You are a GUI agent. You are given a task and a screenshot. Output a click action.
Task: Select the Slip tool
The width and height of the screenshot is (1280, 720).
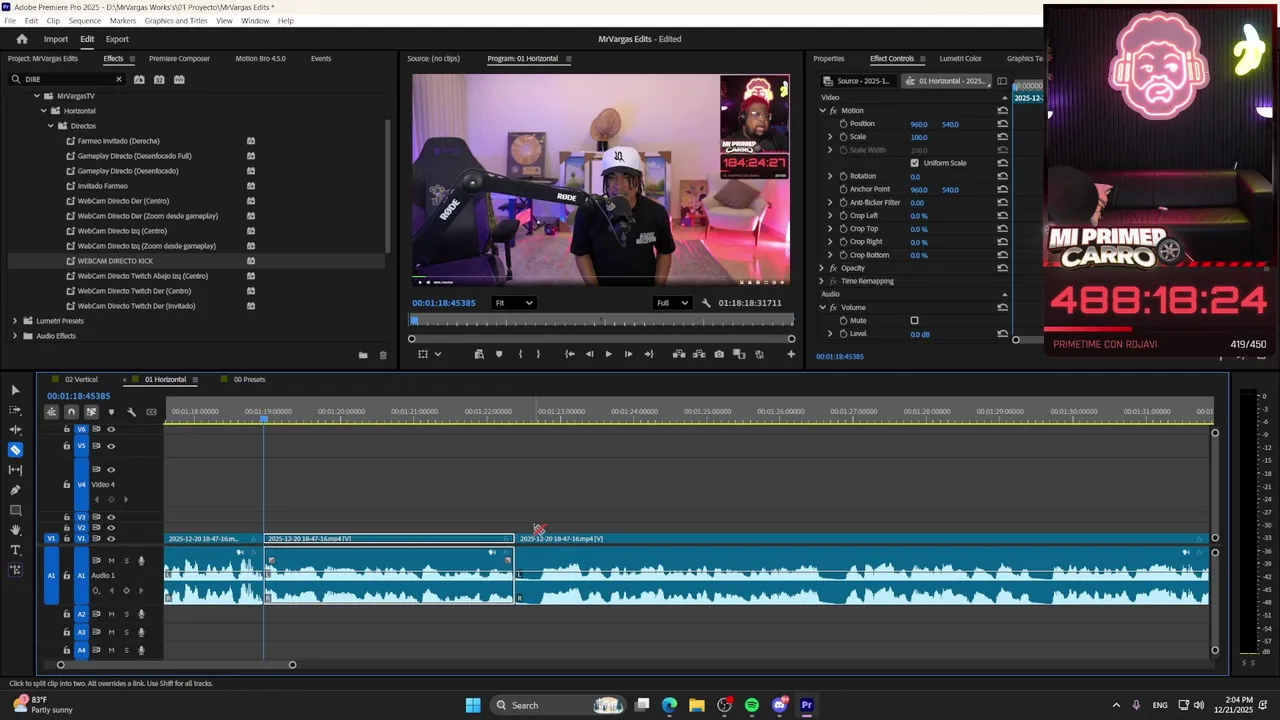coord(15,470)
